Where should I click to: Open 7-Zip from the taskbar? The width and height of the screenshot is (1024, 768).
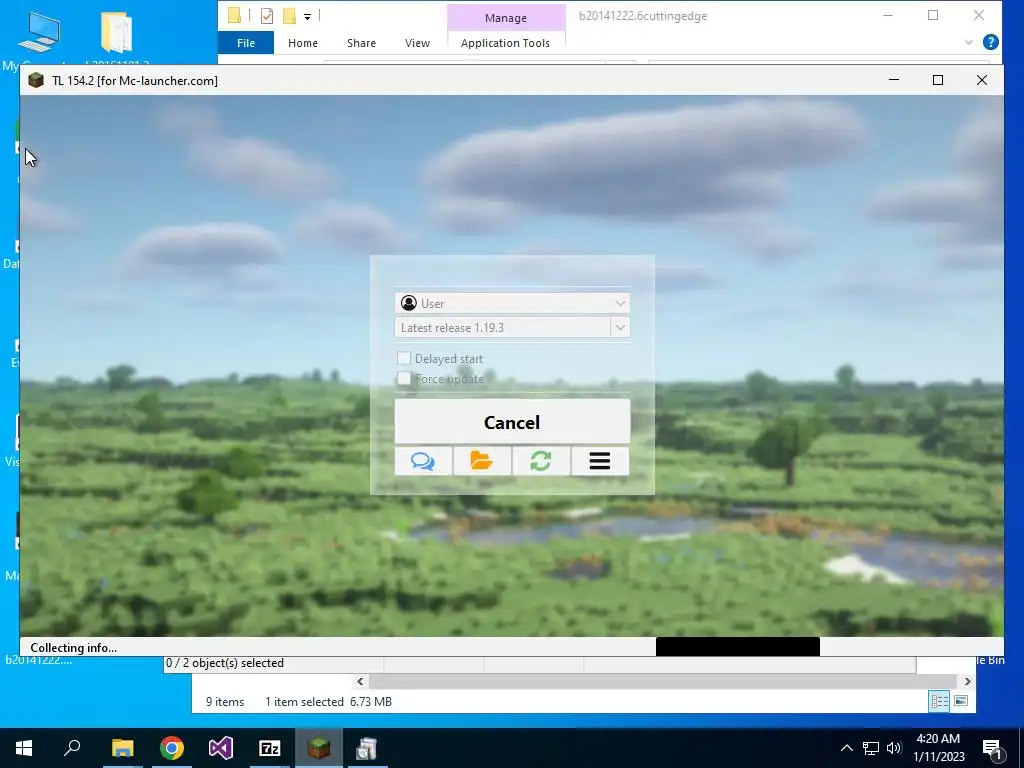click(270, 748)
